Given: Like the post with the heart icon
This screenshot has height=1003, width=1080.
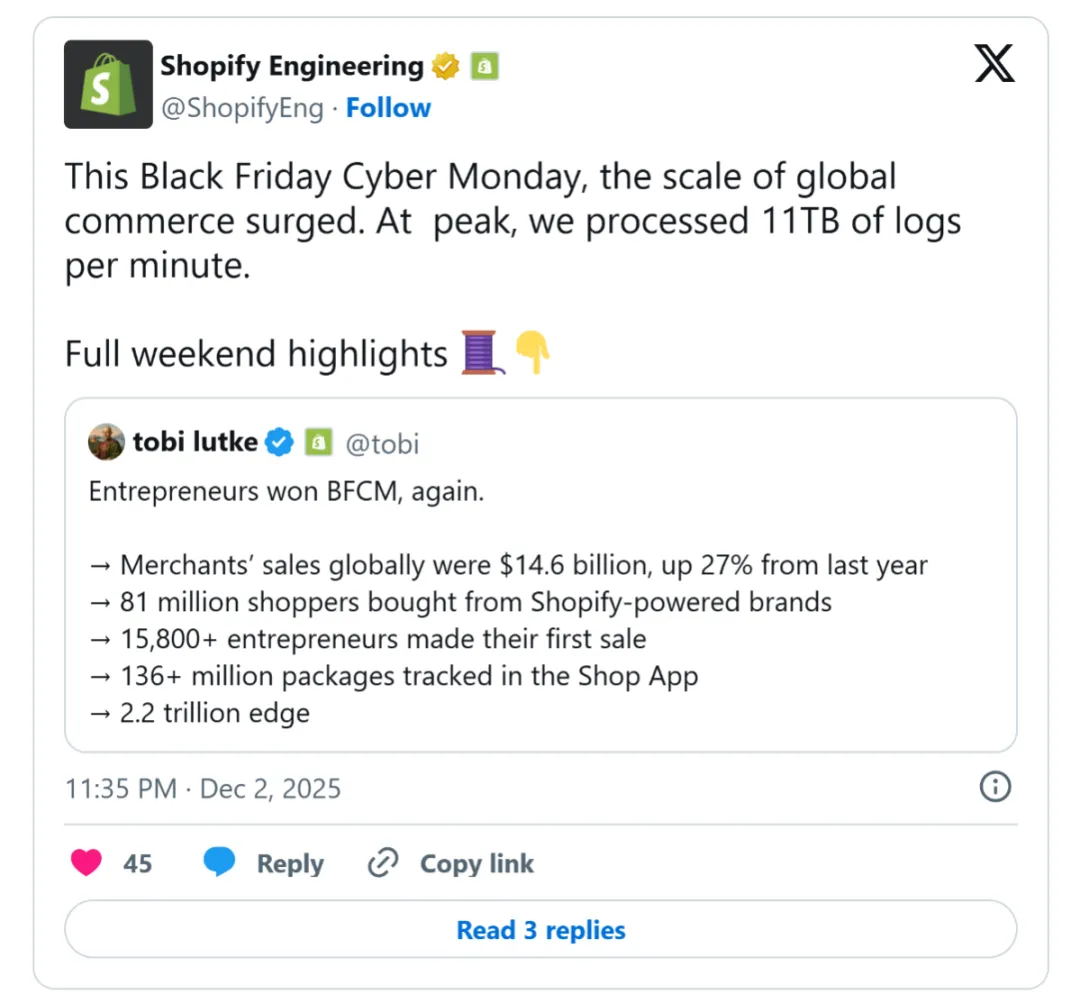Looking at the screenshot, I should [87, 863].
